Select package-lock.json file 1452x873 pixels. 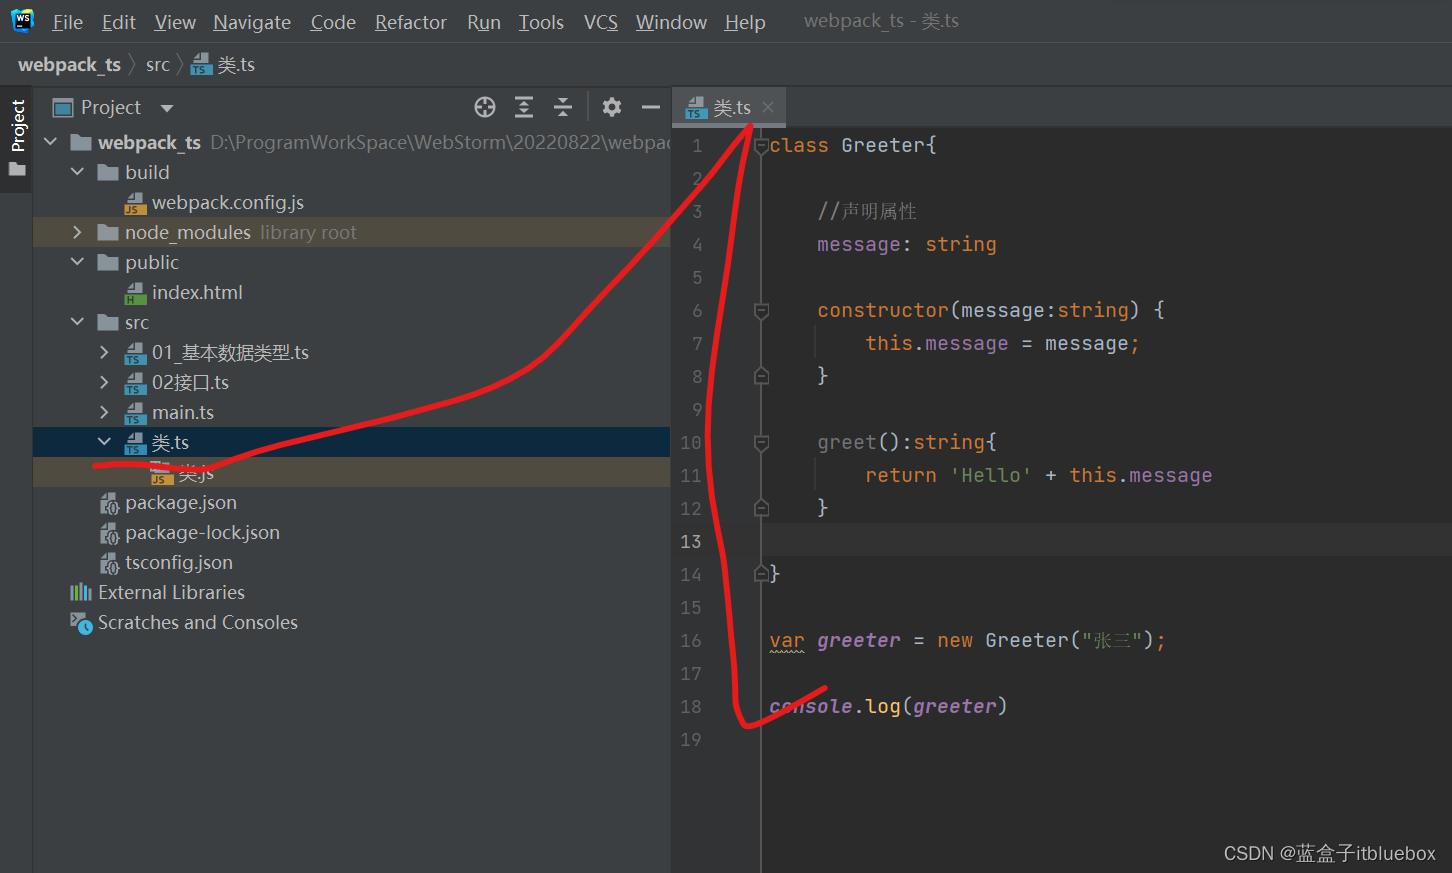tap(202, 533)
